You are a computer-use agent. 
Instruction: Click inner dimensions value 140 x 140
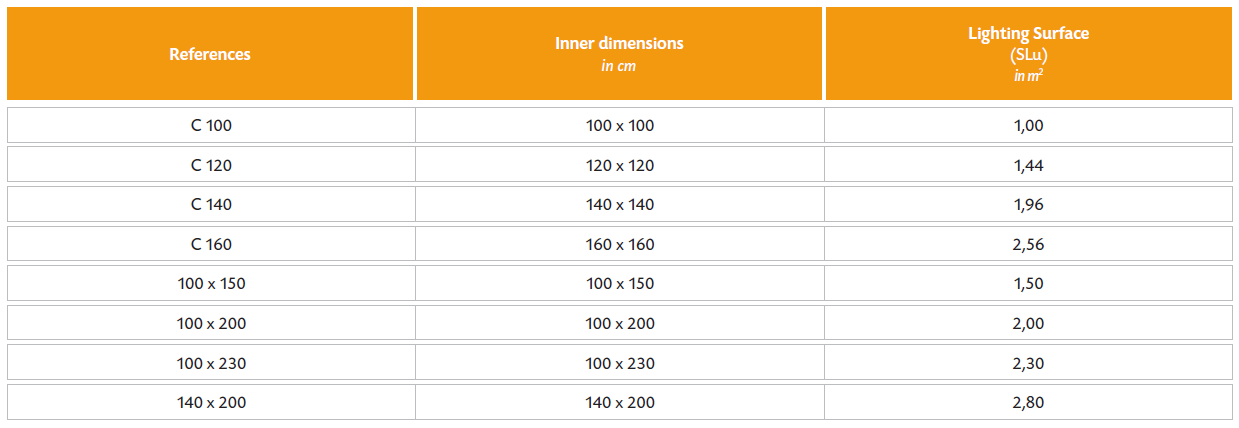pyautogui.click(x=619, y=205)
